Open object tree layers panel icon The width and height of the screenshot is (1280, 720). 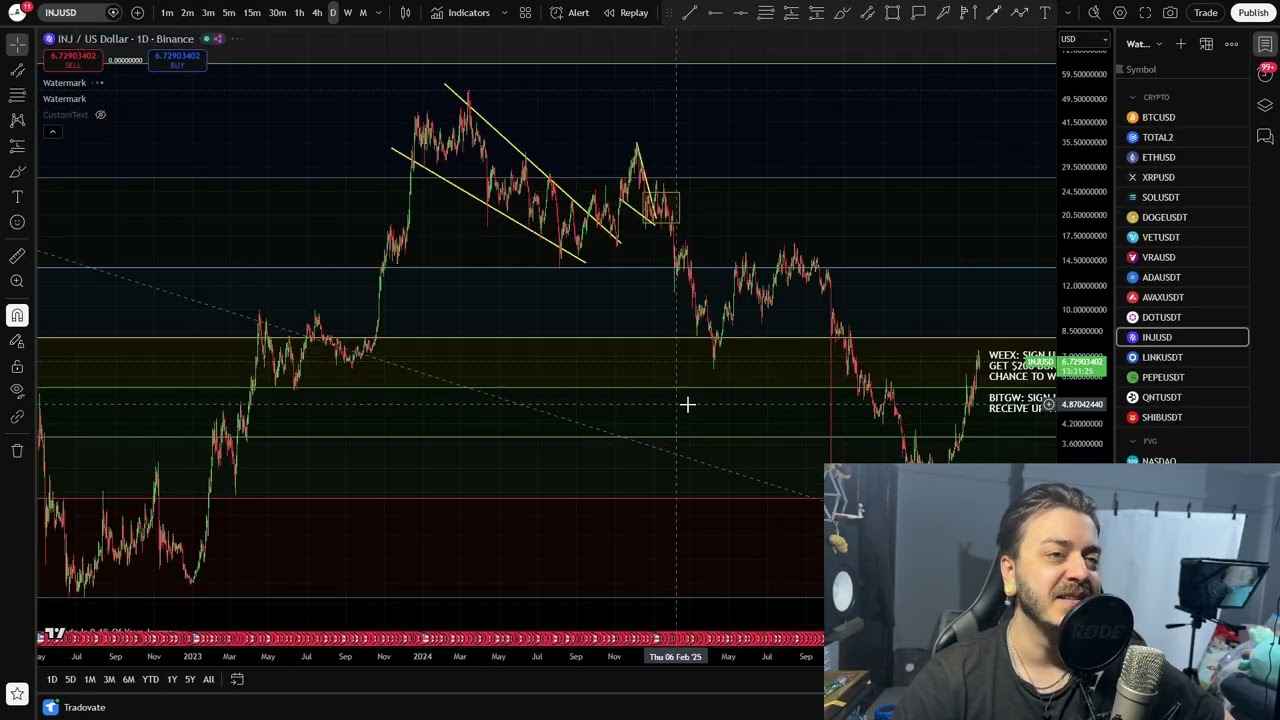pyautogui.click(x=1265, y=105)
